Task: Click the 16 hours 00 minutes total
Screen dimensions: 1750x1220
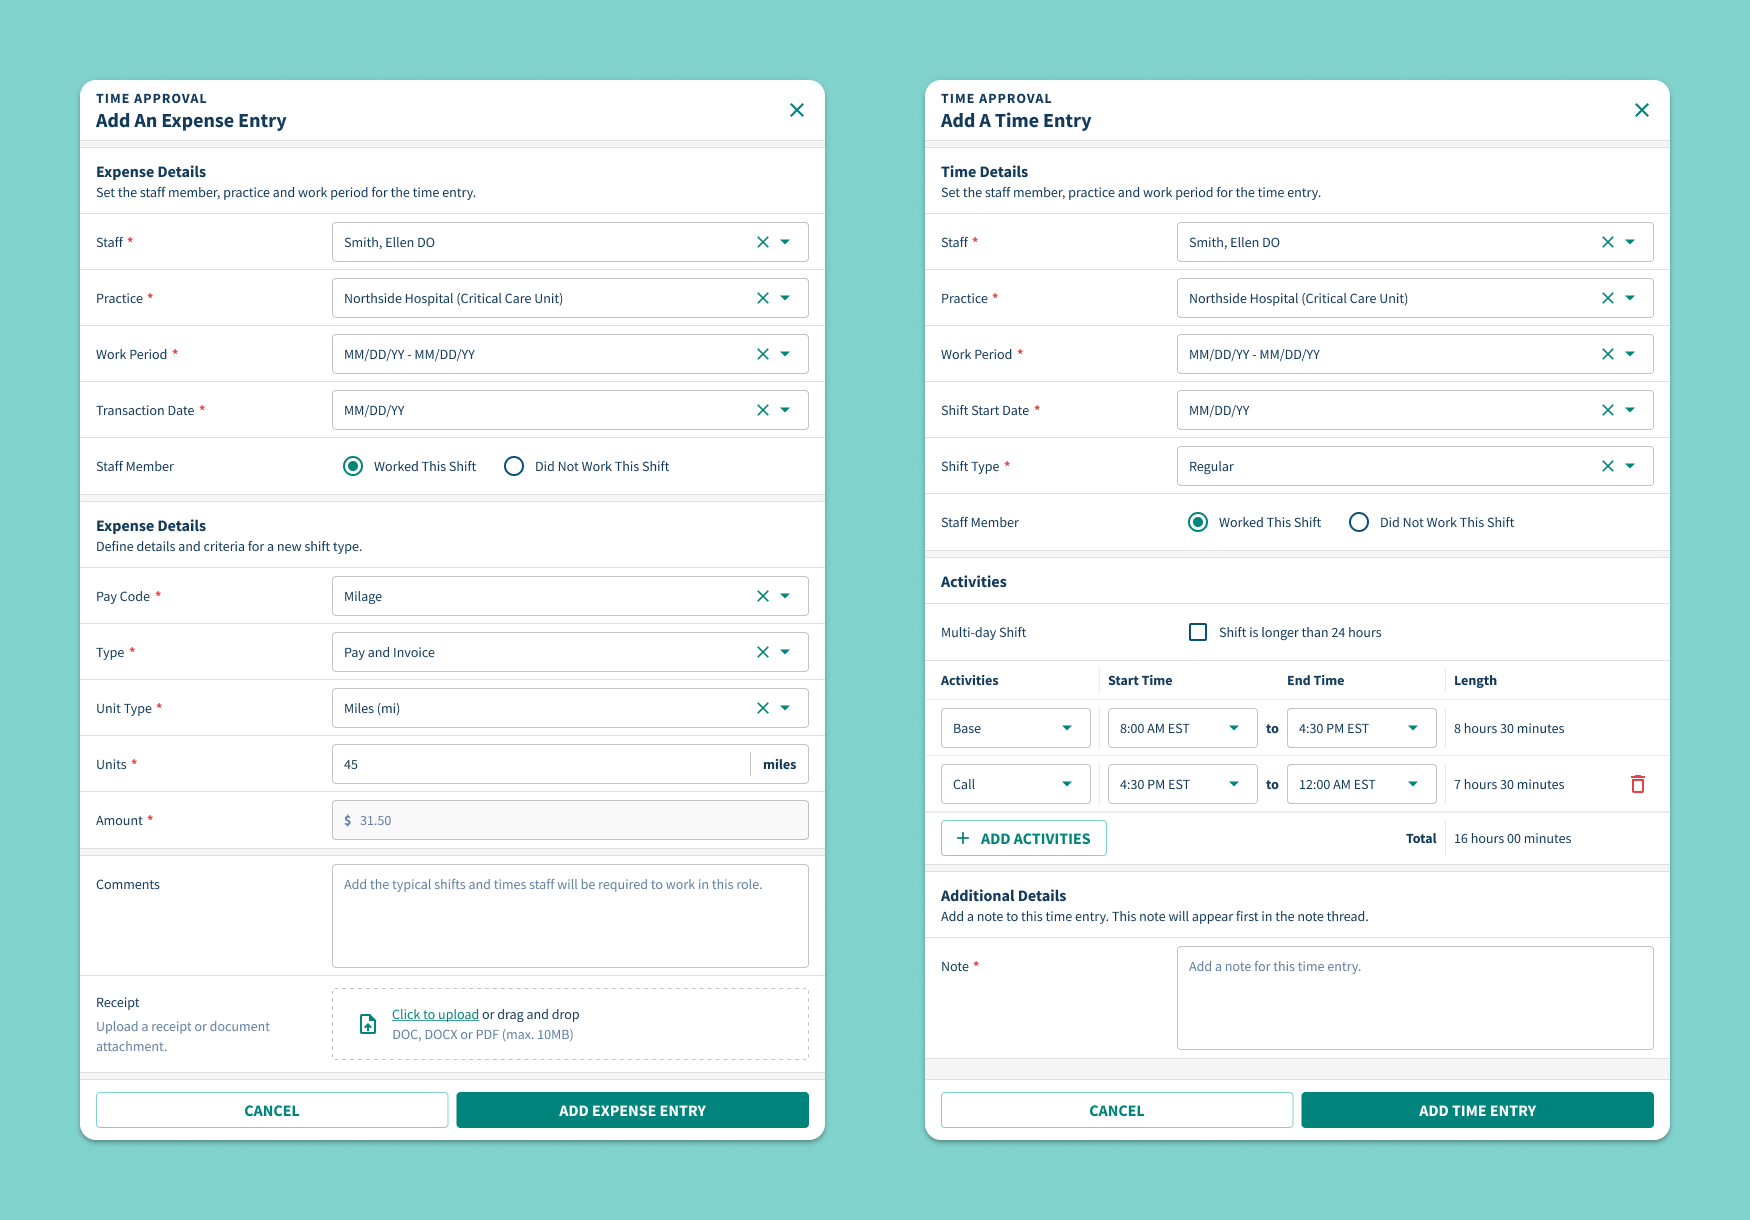Action: (x=1512, y=838)
